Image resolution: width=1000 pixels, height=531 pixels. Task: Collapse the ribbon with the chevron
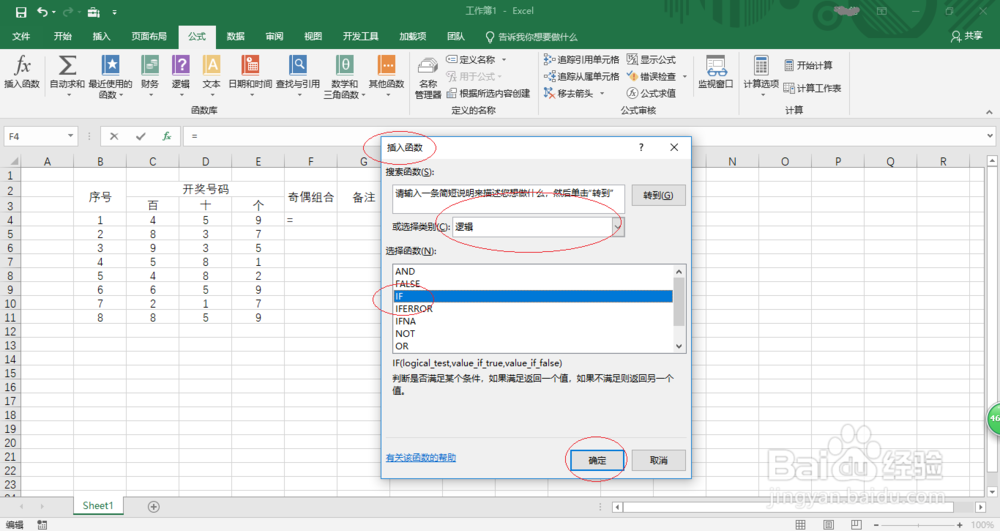(989, 112)
